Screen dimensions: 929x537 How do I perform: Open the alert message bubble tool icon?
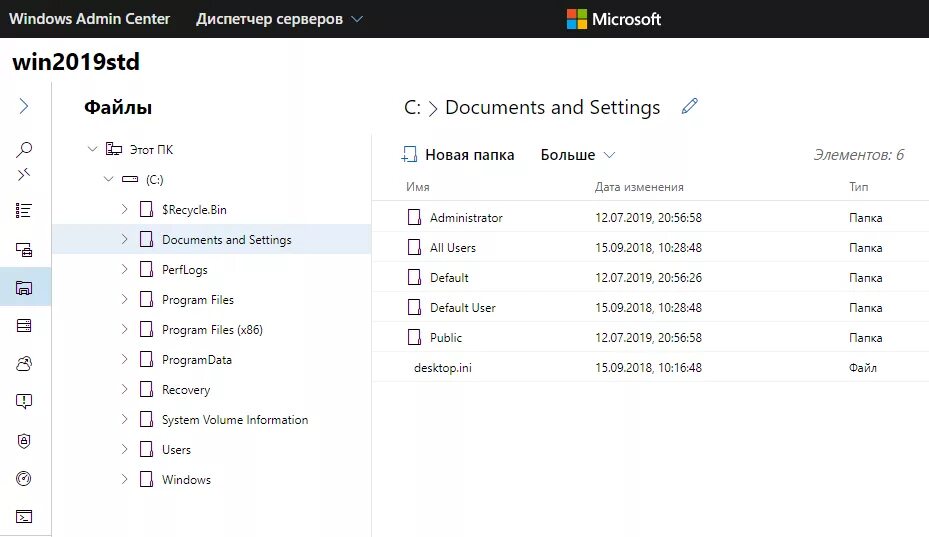[x=24, y=401]
